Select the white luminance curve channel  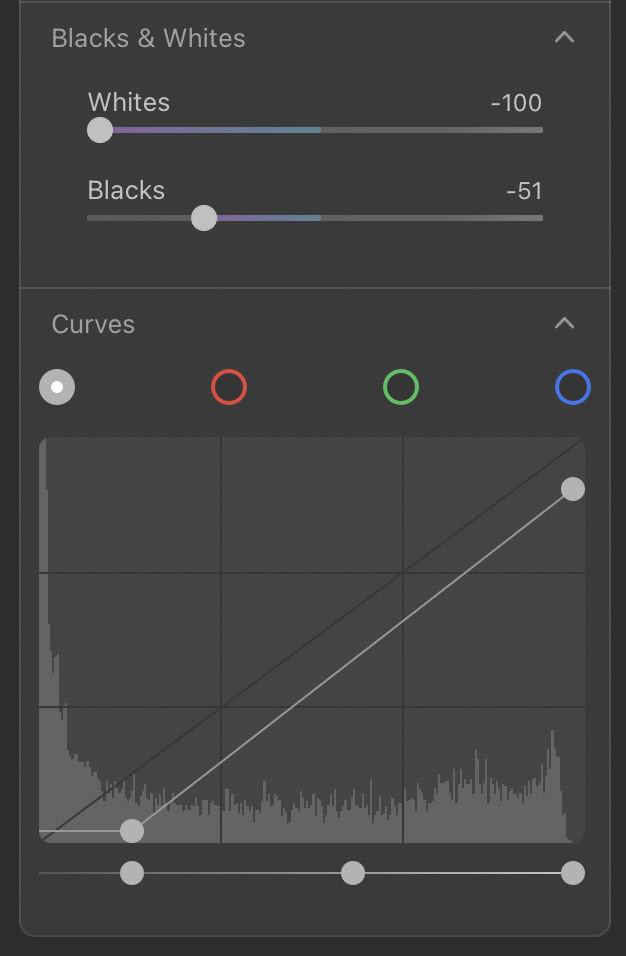coord(57,387)
